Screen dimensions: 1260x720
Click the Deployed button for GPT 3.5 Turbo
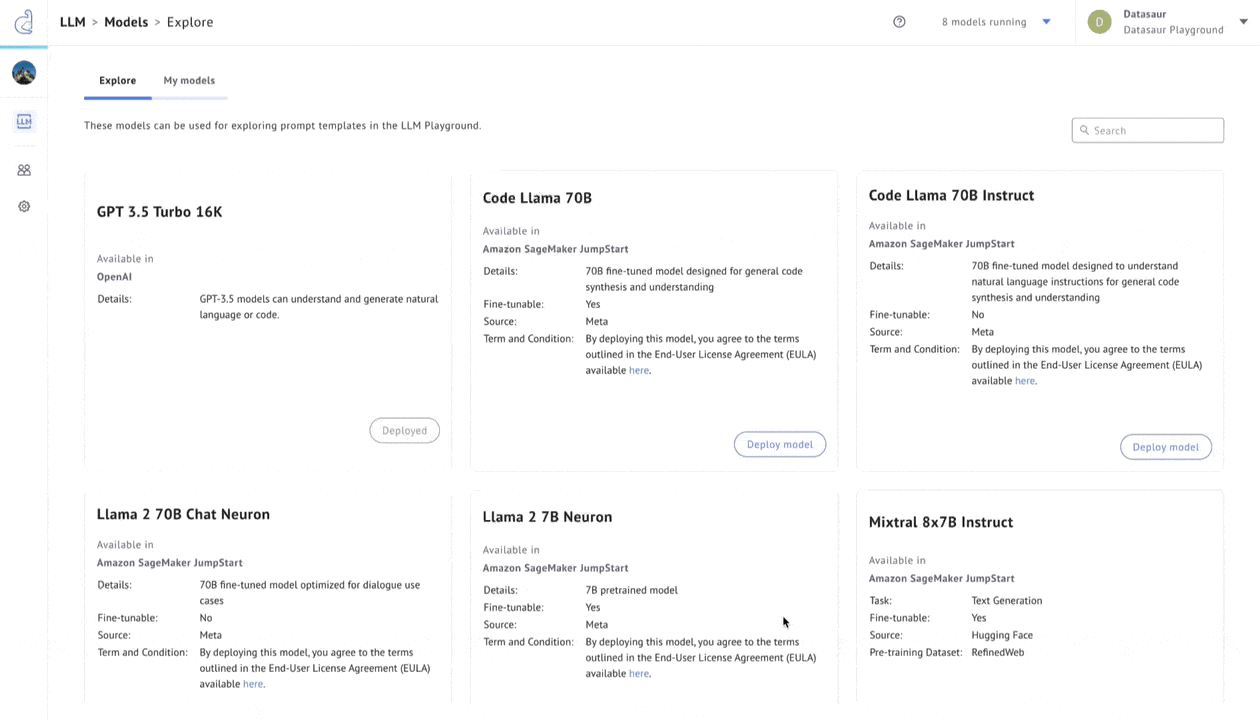point(404,431)
